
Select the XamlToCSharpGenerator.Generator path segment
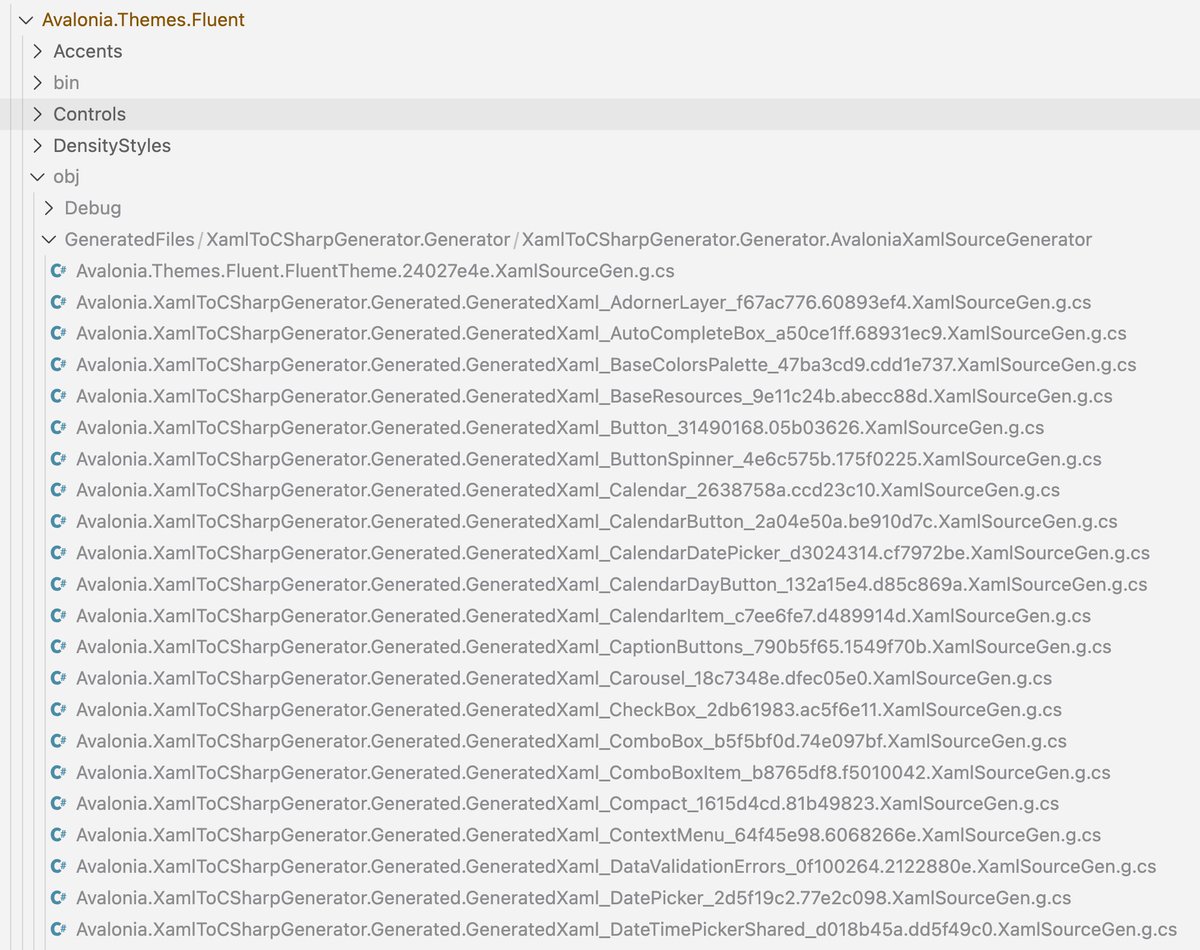coord(358,240)
